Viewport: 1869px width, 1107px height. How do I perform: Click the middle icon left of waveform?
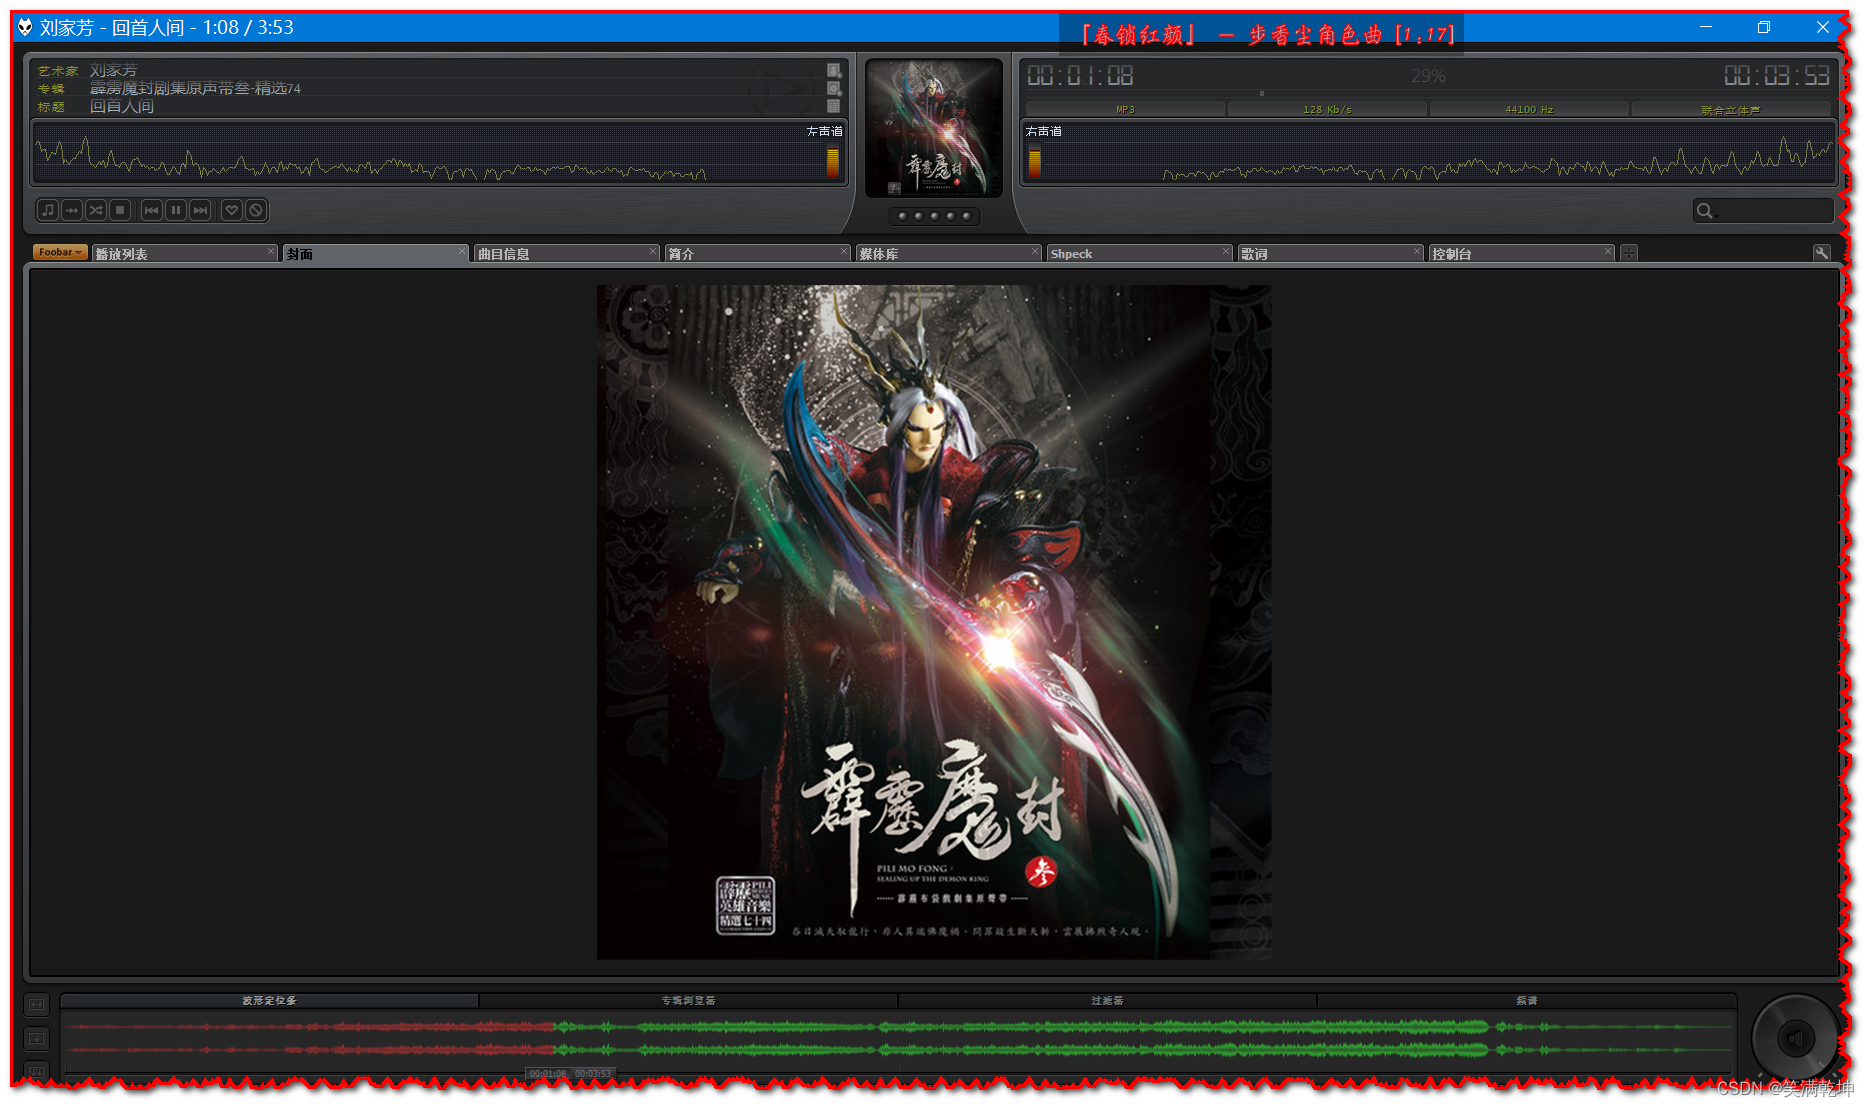tap(36, 1038)
